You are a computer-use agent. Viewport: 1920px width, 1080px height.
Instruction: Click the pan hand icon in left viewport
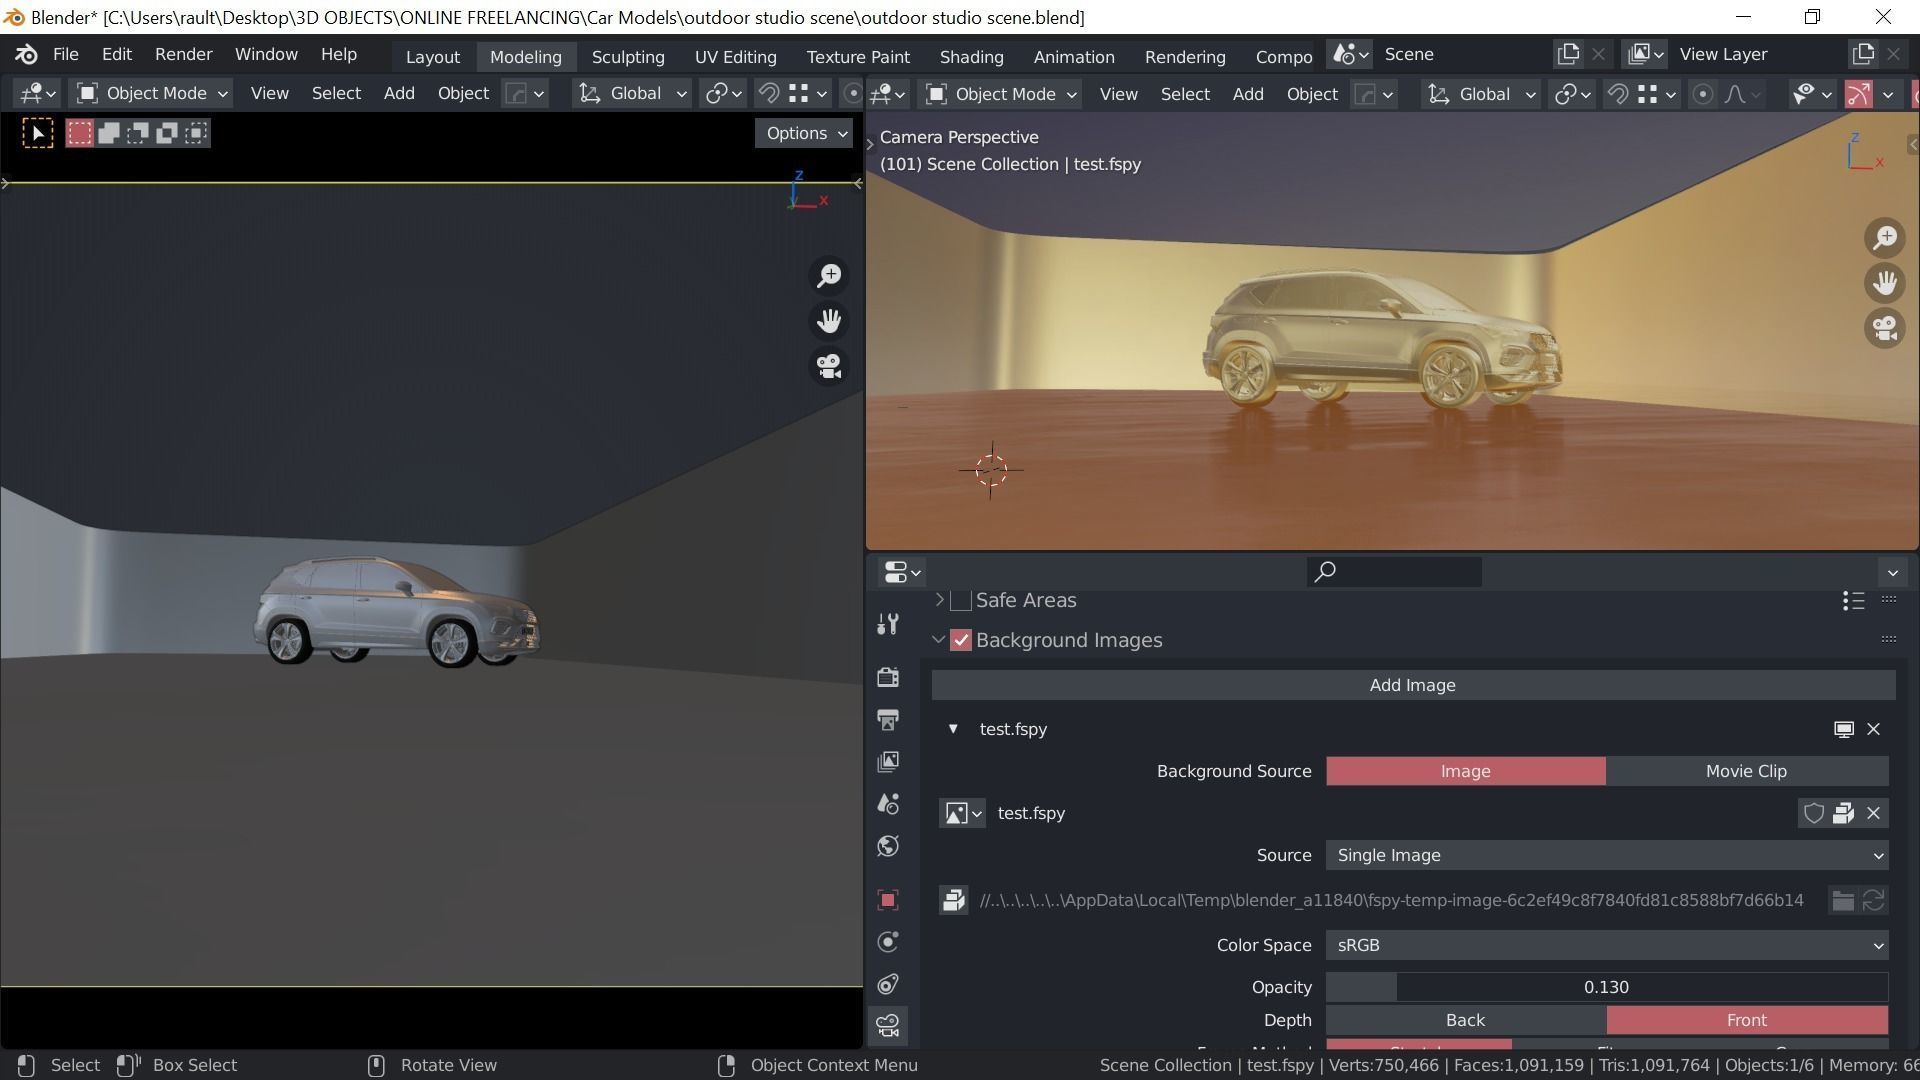click(829, 321)
